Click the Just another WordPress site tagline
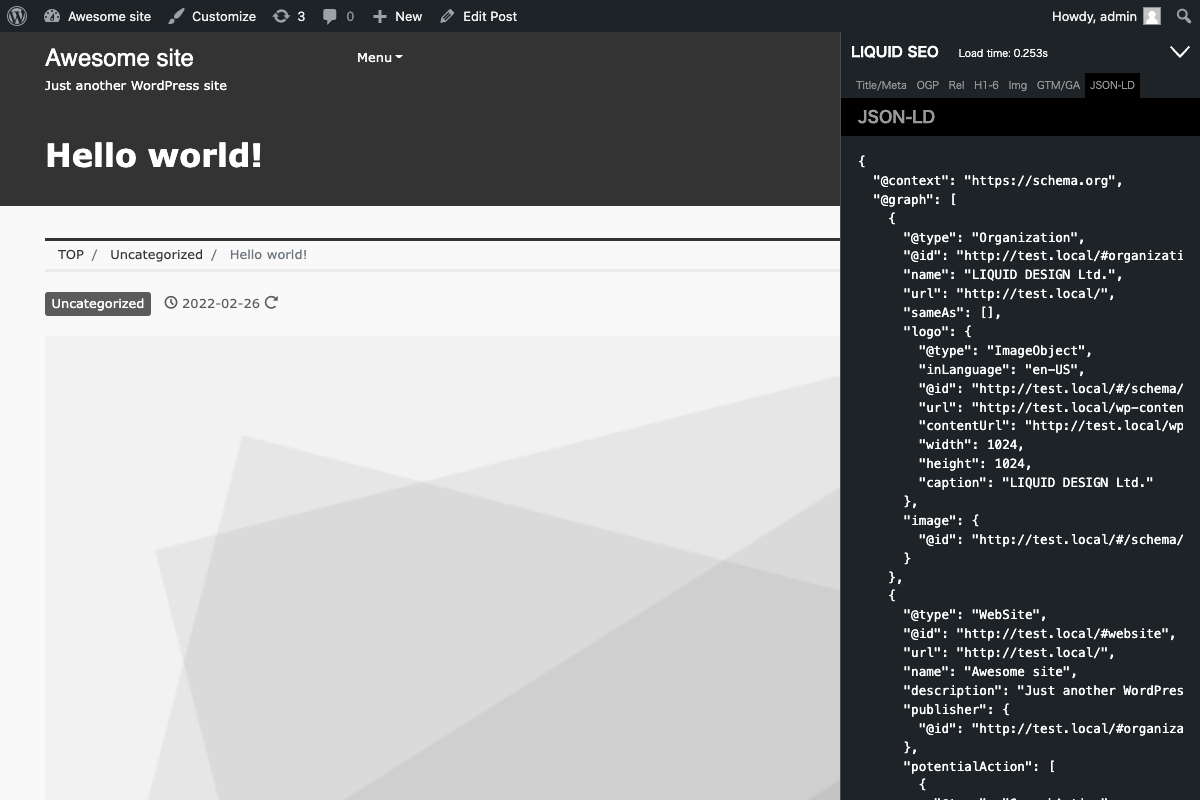Screen dimensions: 1200x800 pyautogui.click(x=136, y=86)
